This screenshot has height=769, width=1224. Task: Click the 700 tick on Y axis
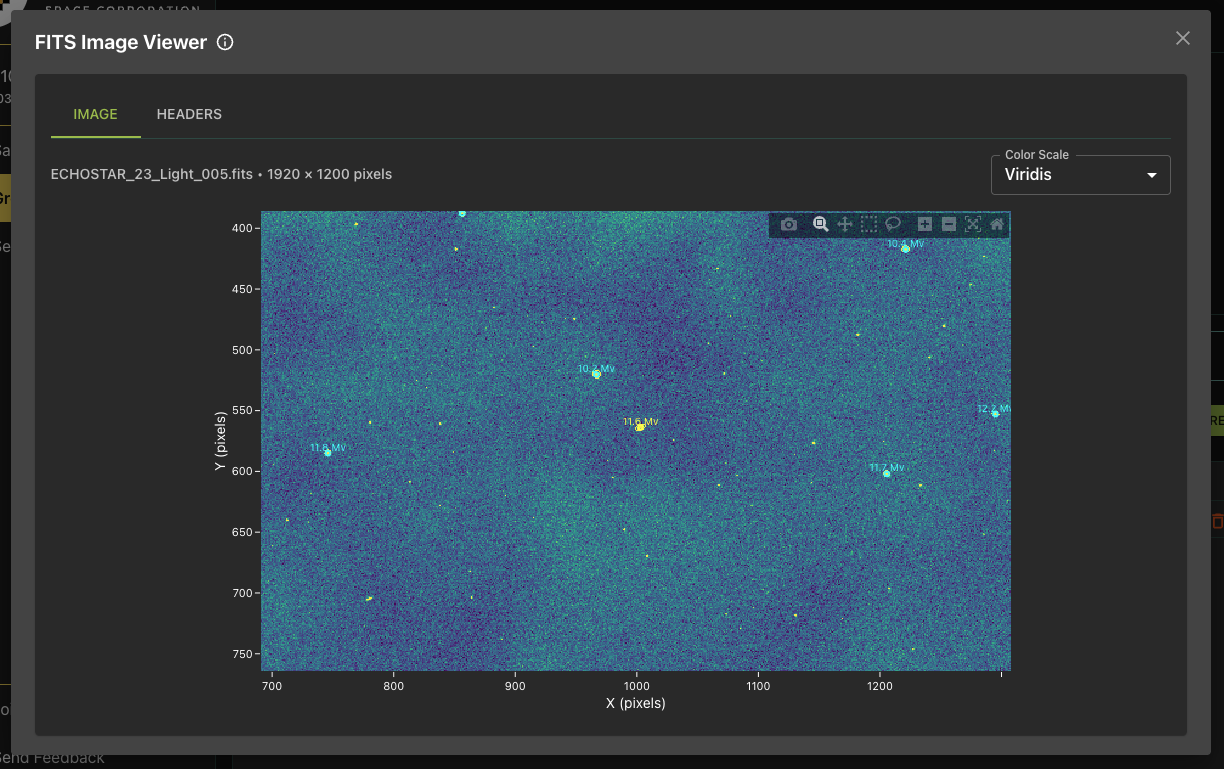243,593
